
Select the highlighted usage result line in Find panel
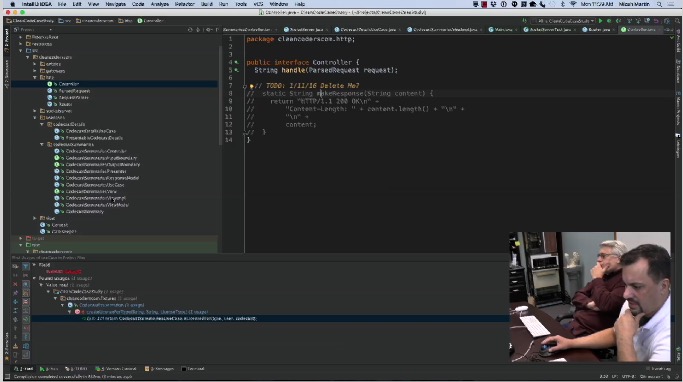tap(270, 319)
